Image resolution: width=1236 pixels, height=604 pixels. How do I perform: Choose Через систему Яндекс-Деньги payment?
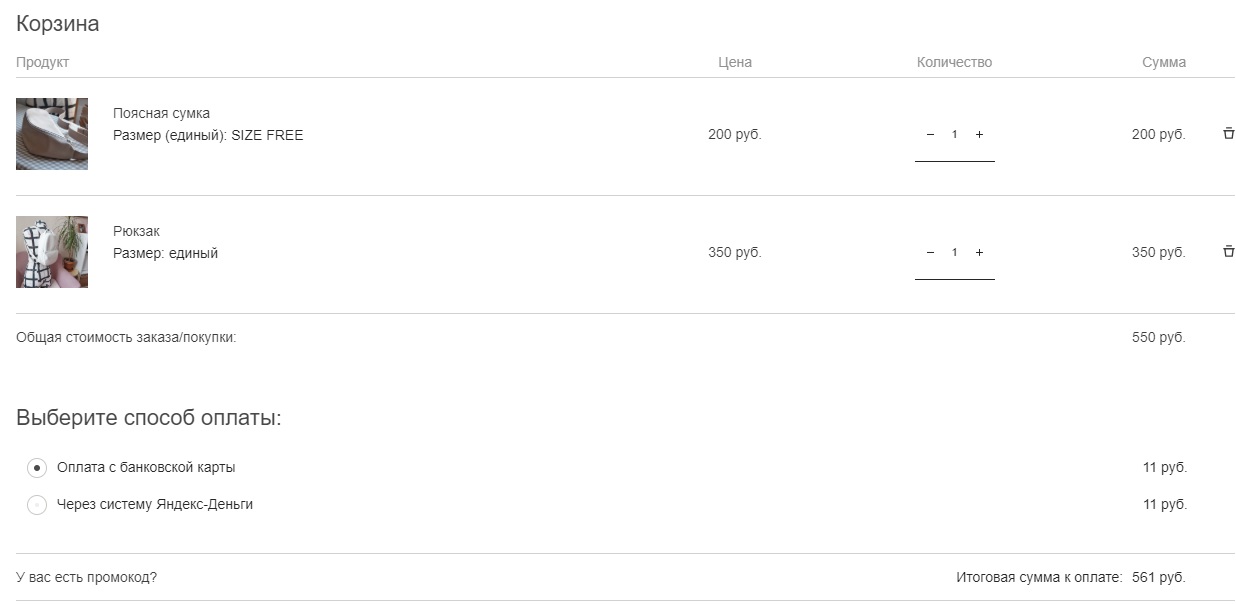click(x=37, y=505)
